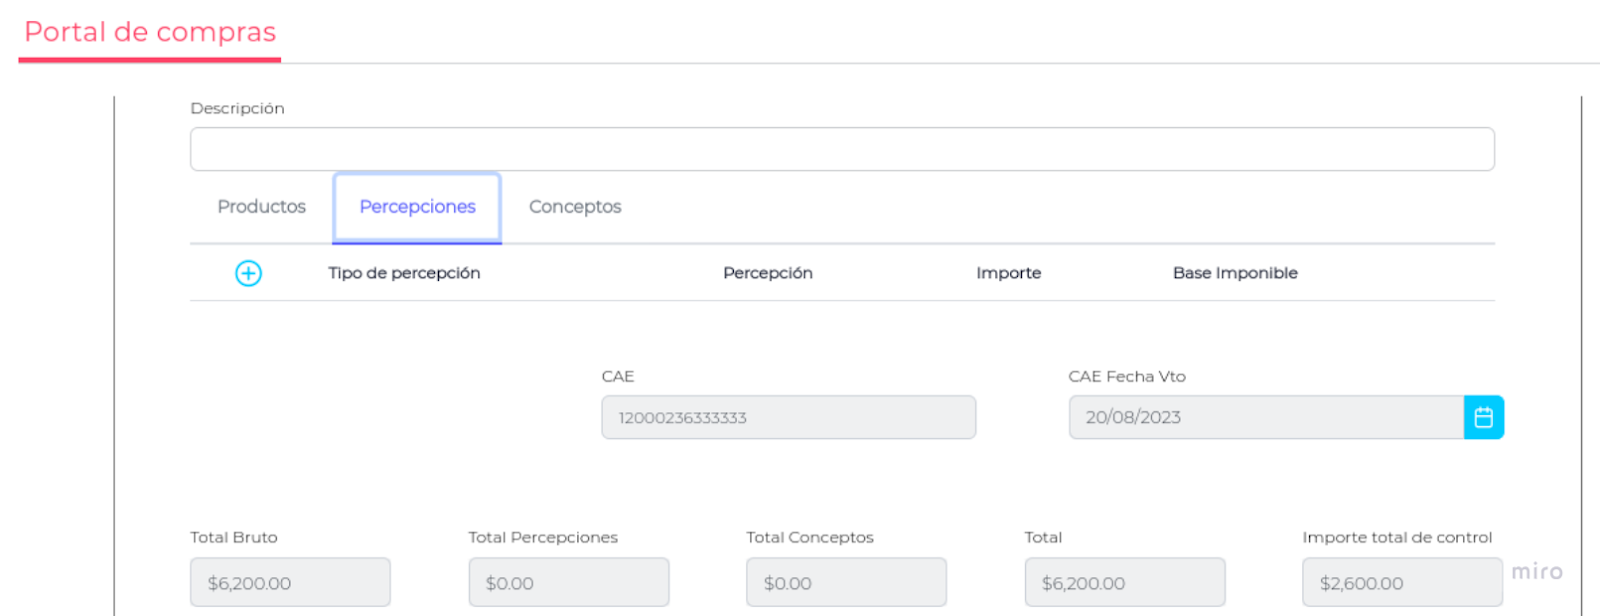1600x616 pixels.
Task: Click the Tipo de percepción column header
Action: point(404,273)
